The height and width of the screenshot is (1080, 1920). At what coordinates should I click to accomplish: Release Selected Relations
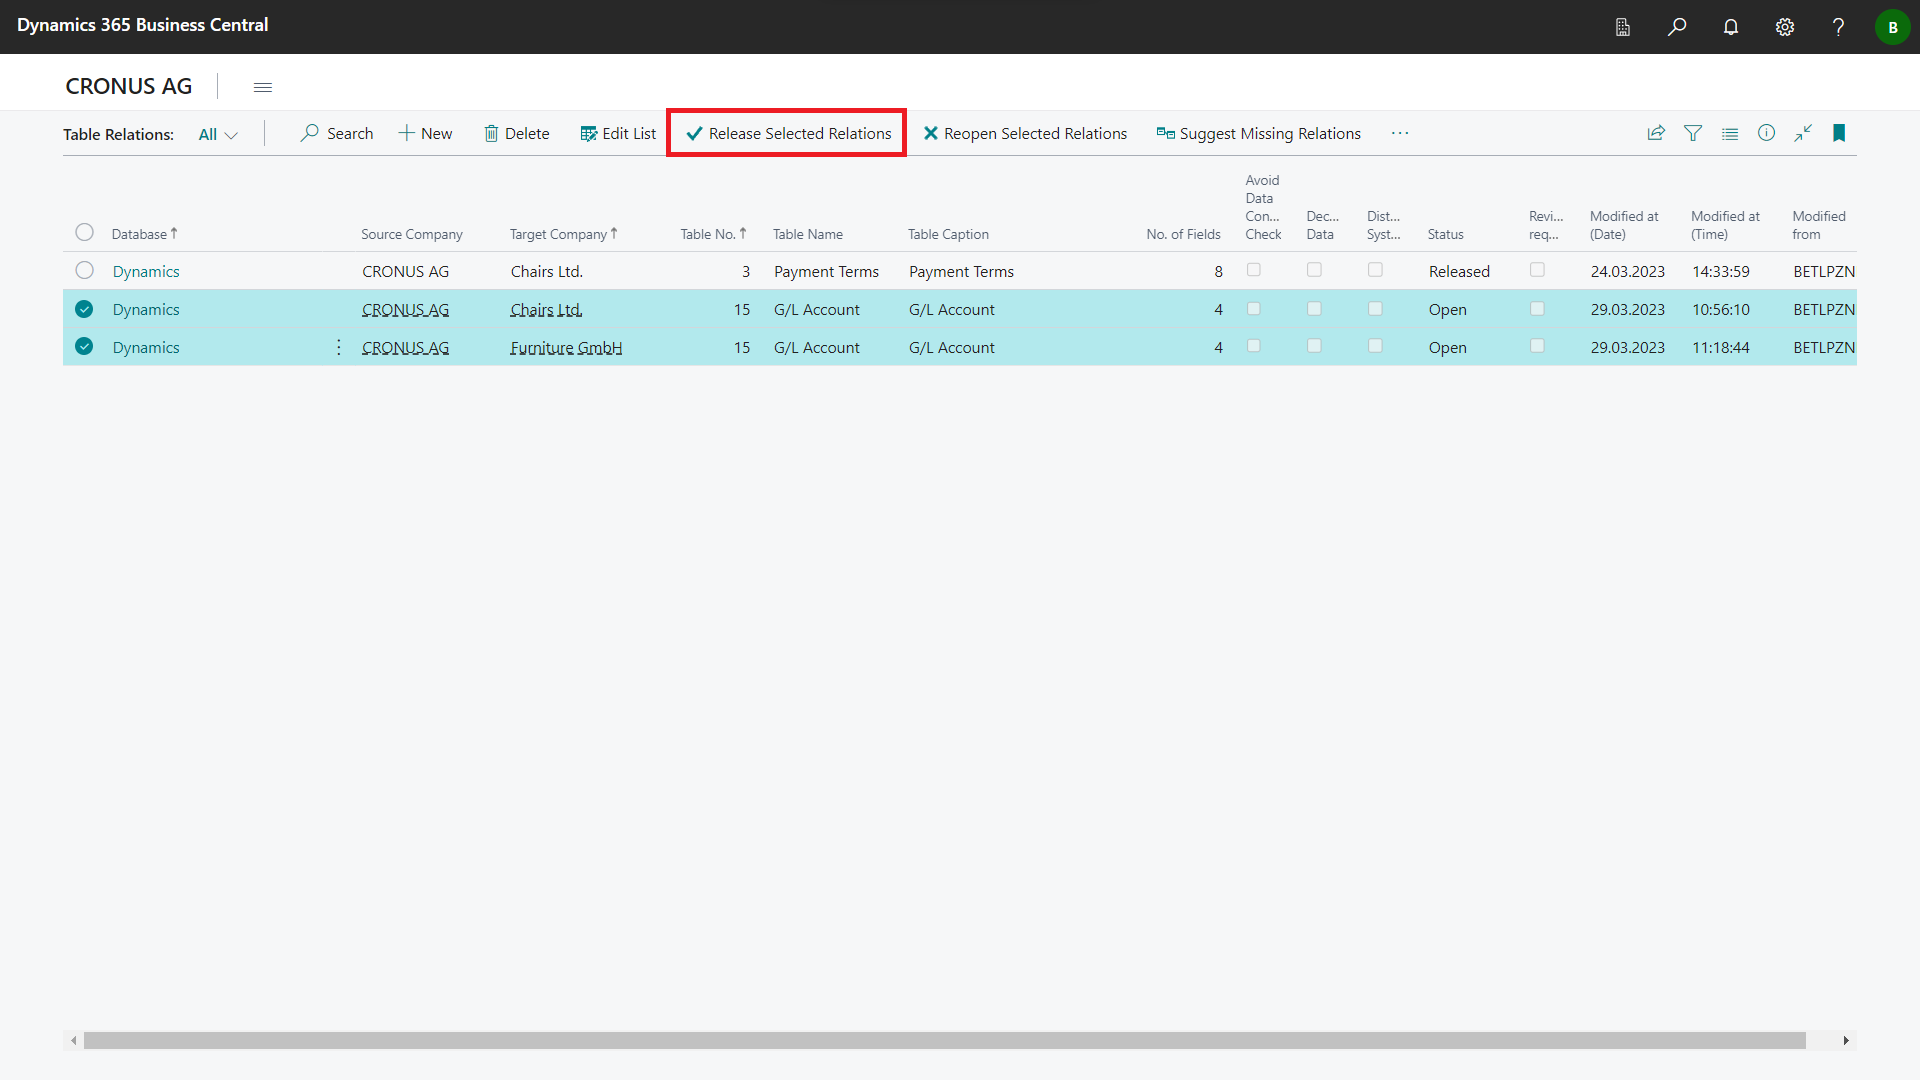coord(788,133)
